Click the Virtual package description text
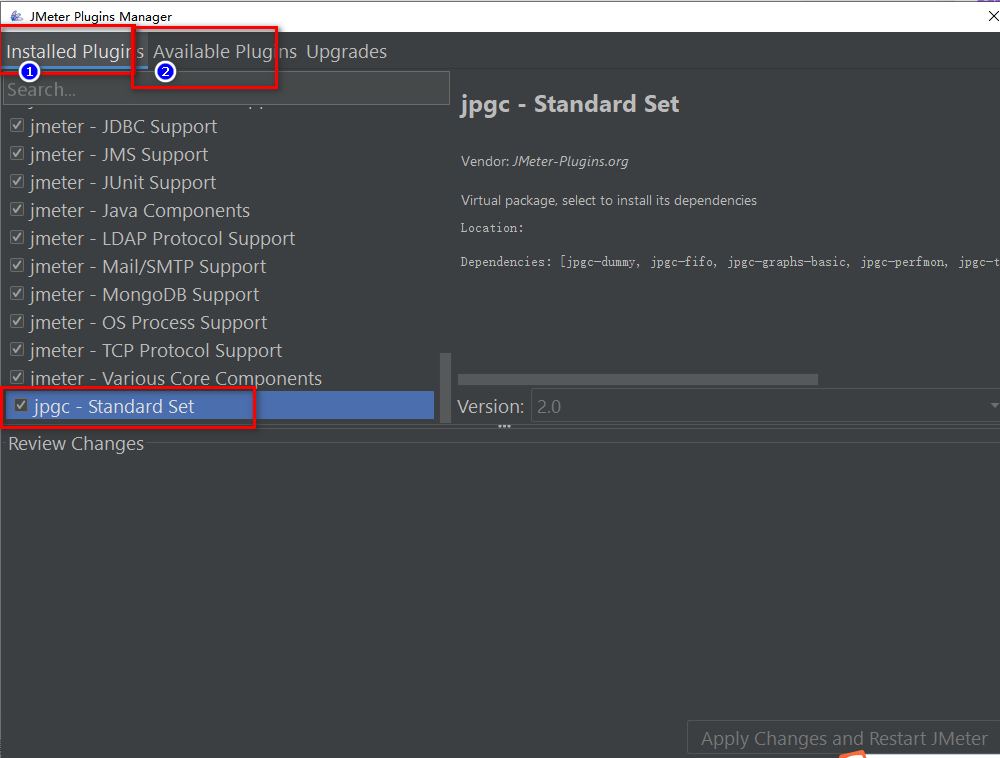Image resolution: width=1000 pixels, height=758 pixels. point(608,200)
